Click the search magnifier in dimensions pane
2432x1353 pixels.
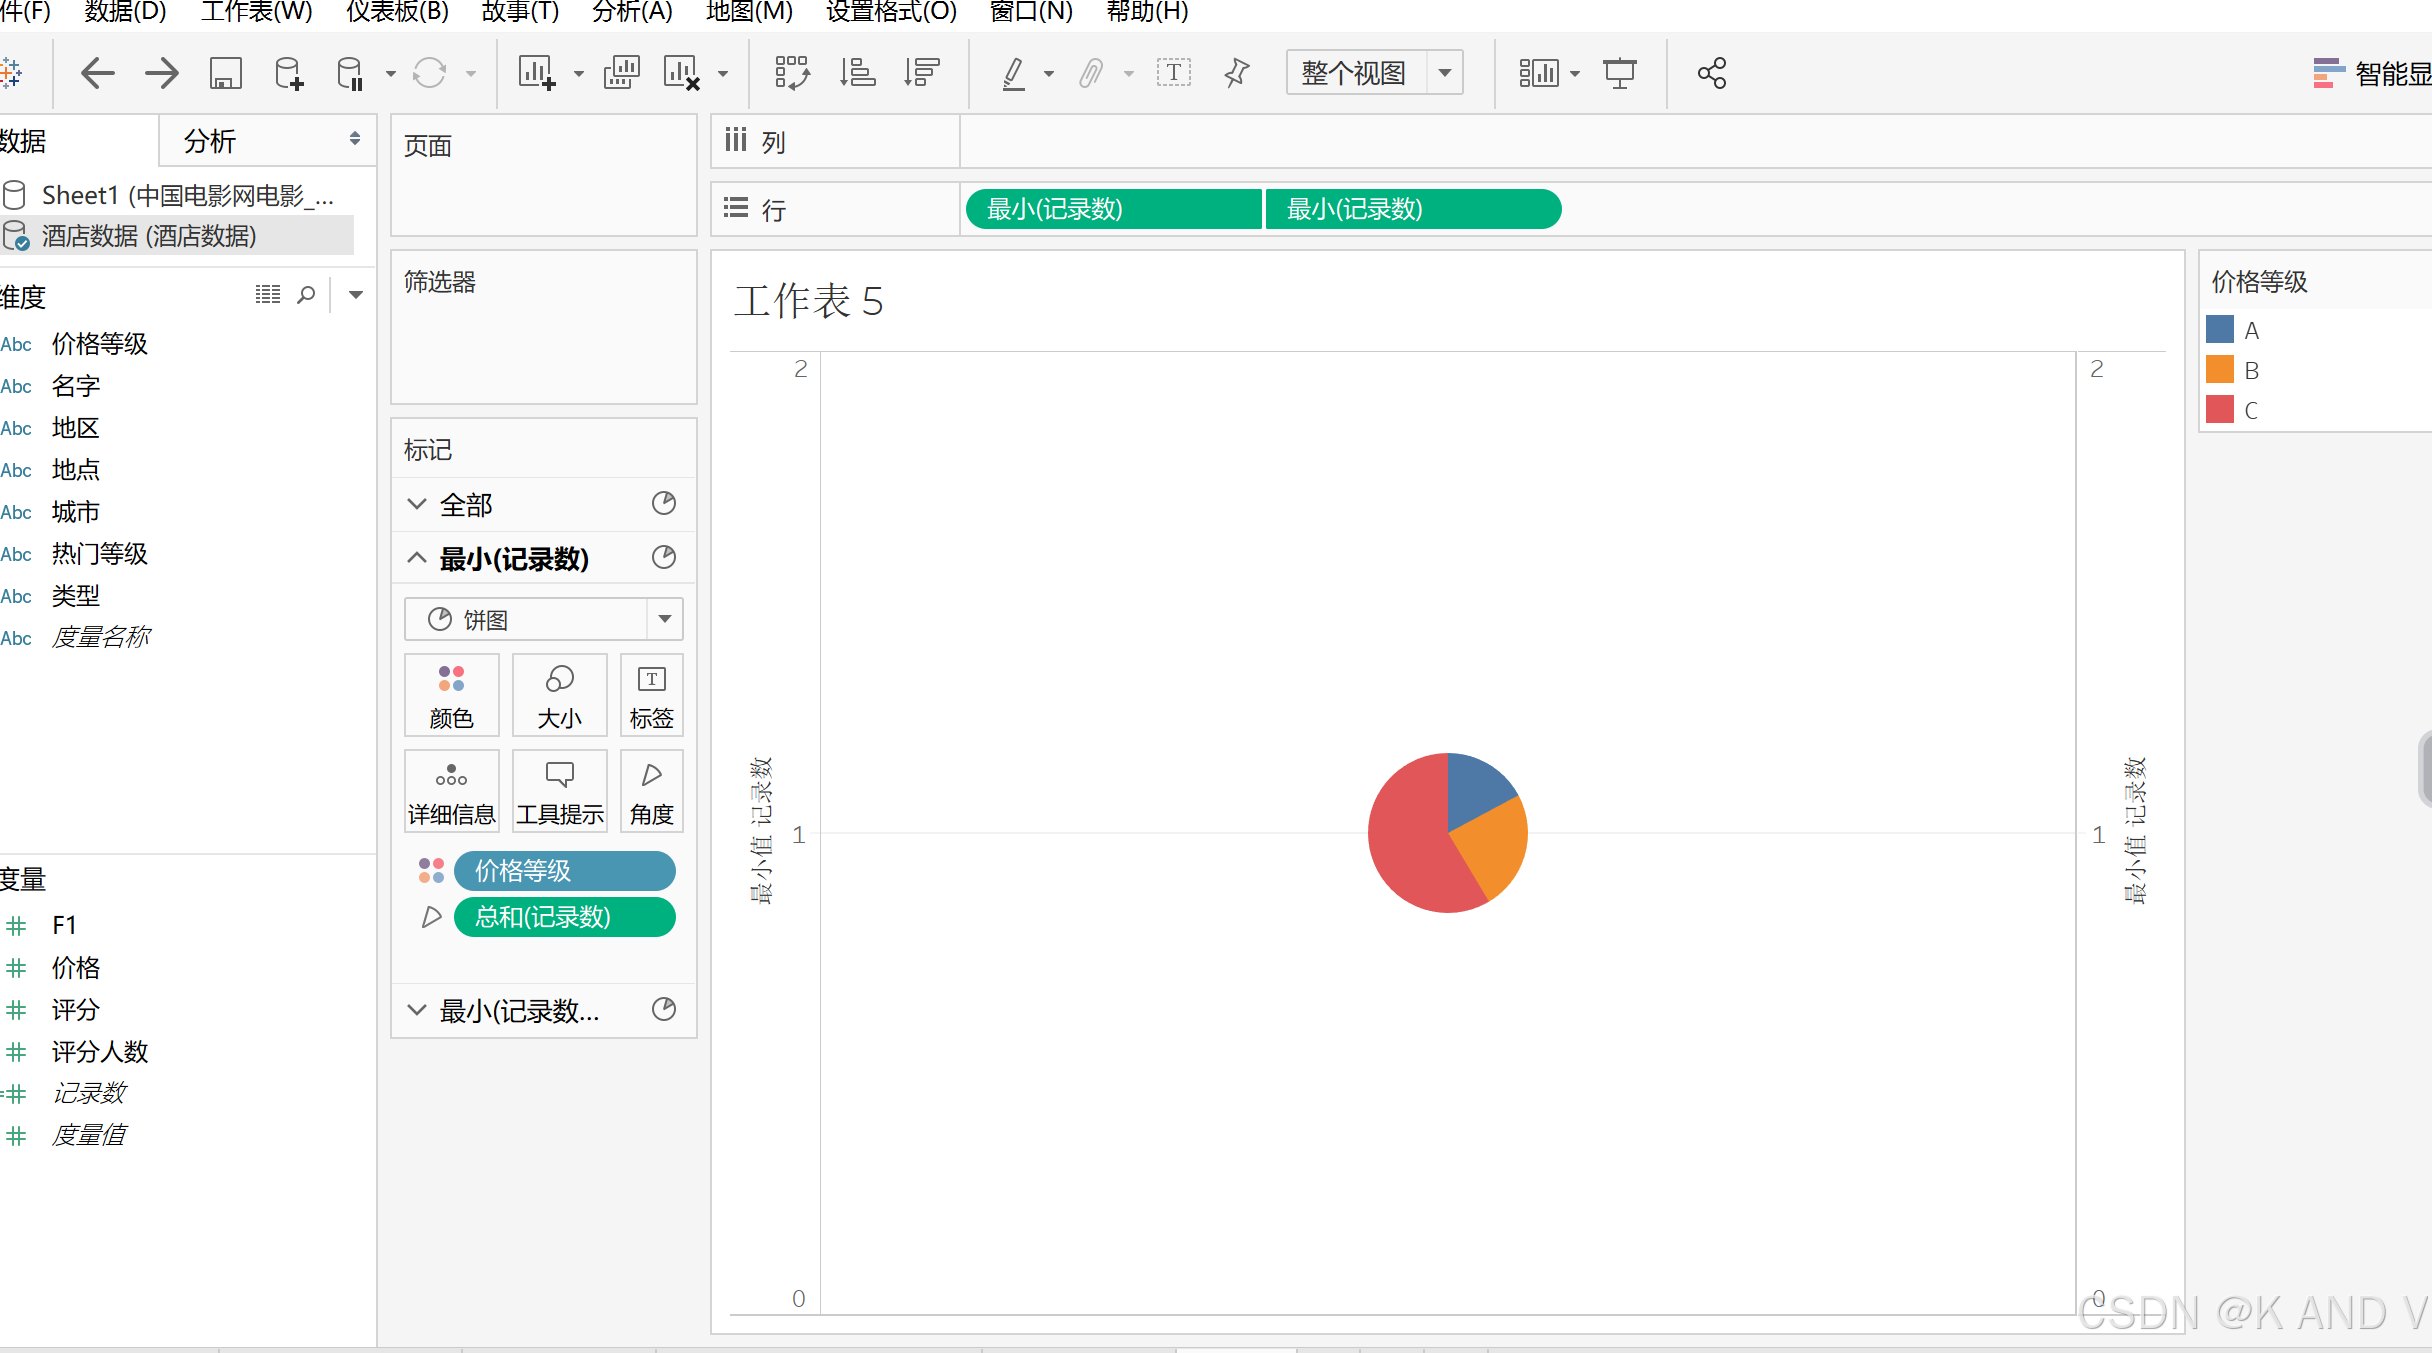[x=306, y=295]
